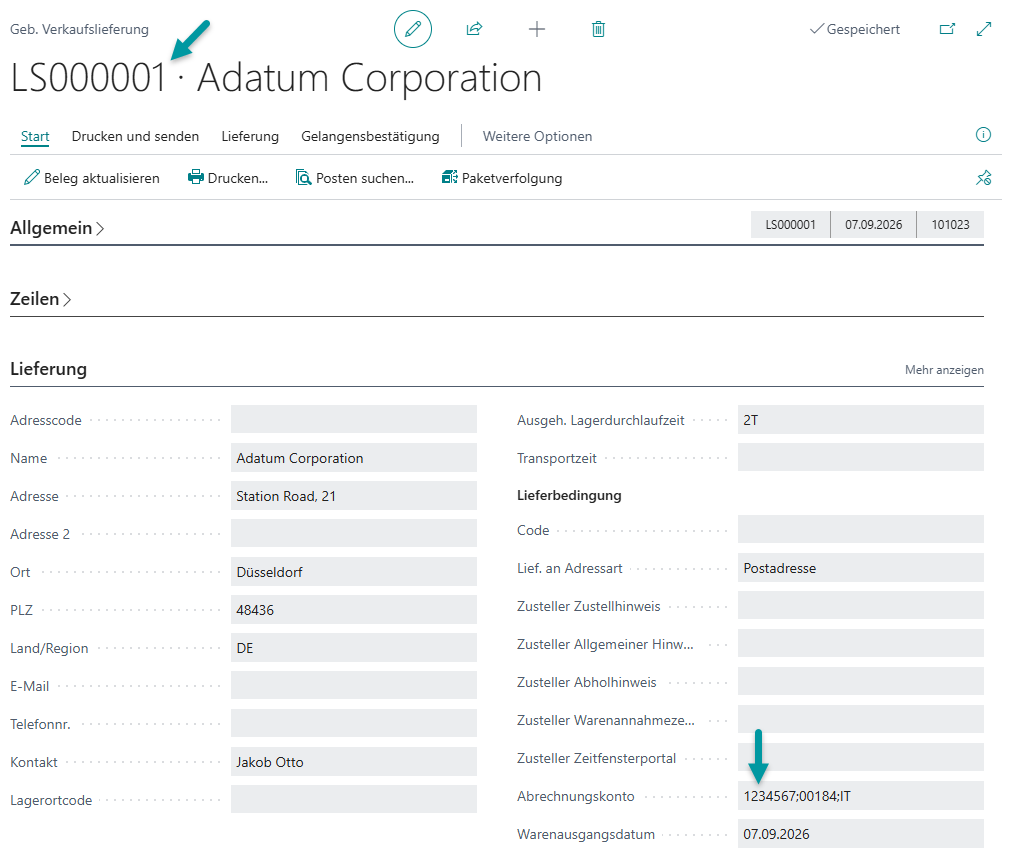
Task: Toggle full-screen expand arrows icon
Action: click(x=984, y=29)
